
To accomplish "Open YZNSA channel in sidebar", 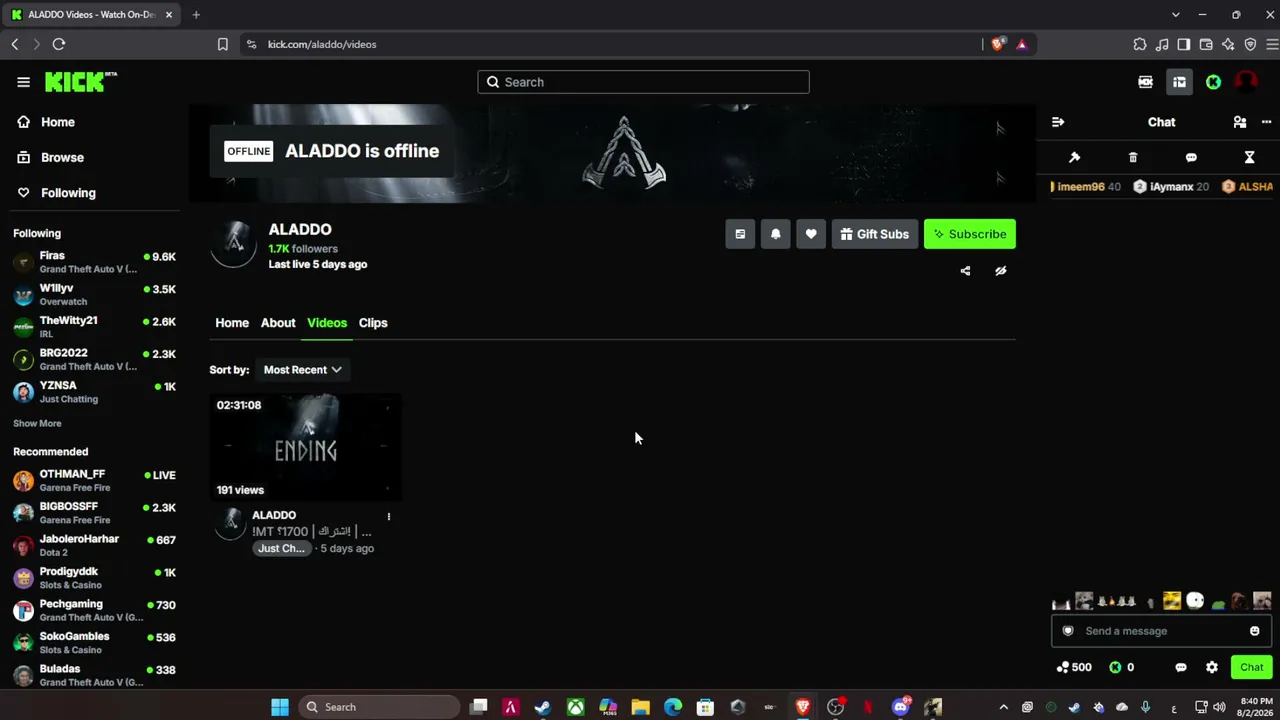I will [x=95, y=392].
